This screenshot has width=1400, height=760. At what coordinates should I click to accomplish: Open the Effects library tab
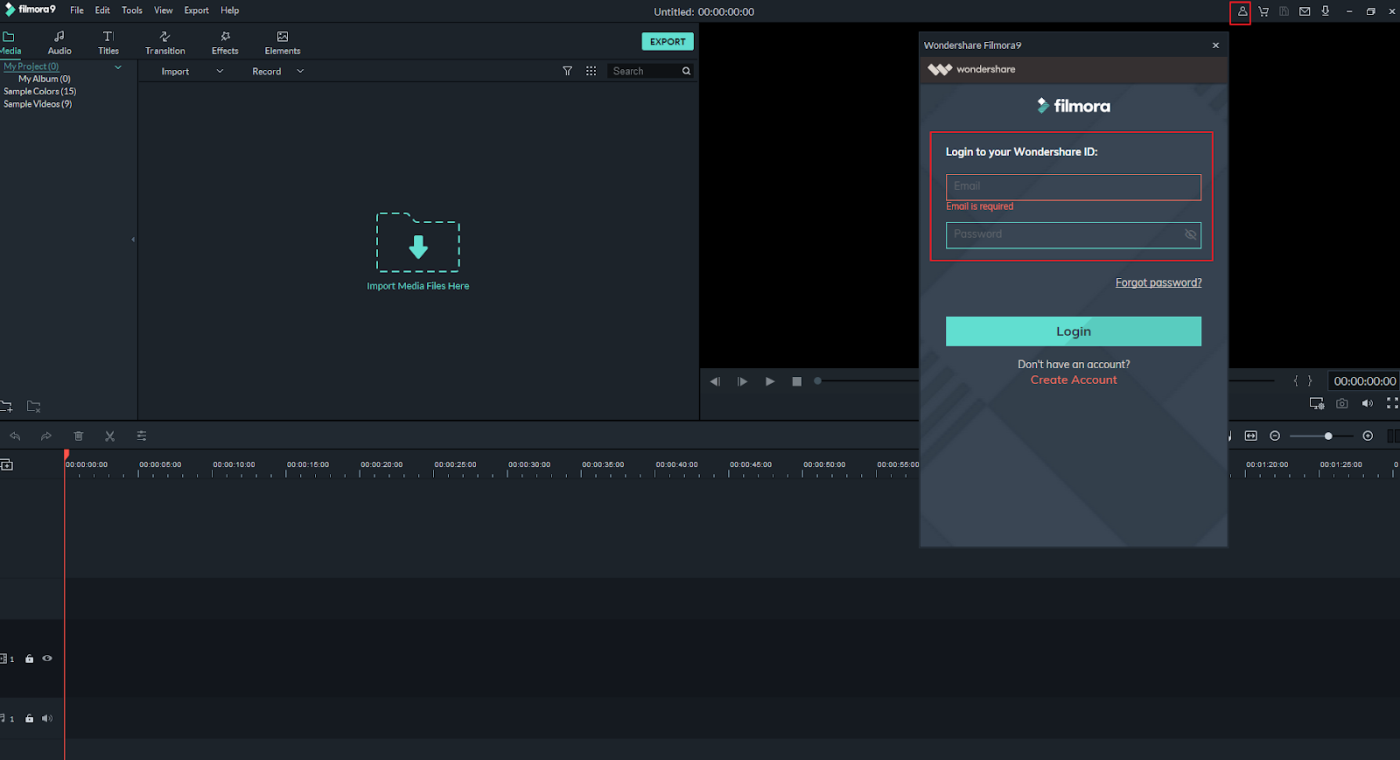[225, 43]
